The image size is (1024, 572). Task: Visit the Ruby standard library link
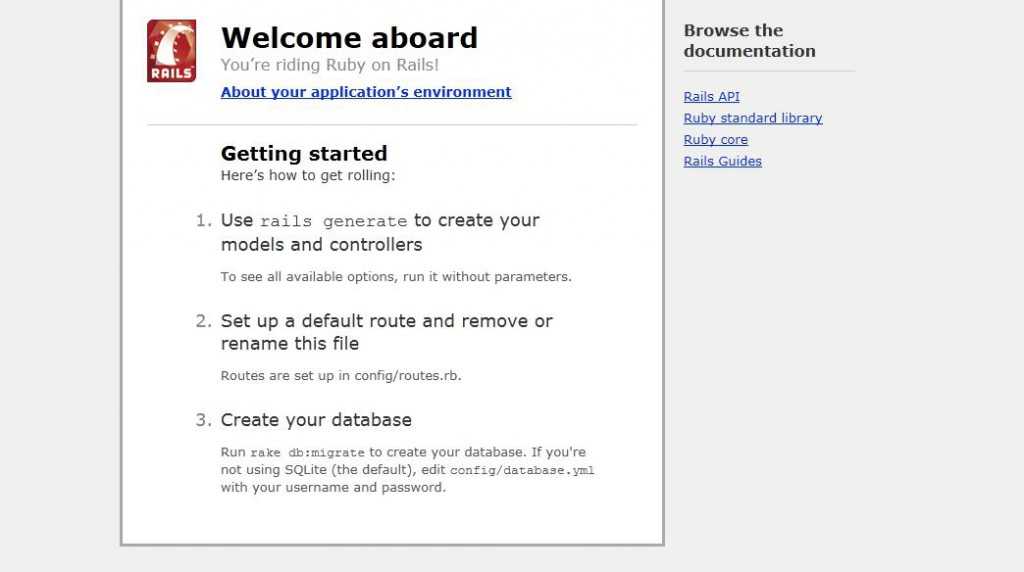tap(752, 118)
